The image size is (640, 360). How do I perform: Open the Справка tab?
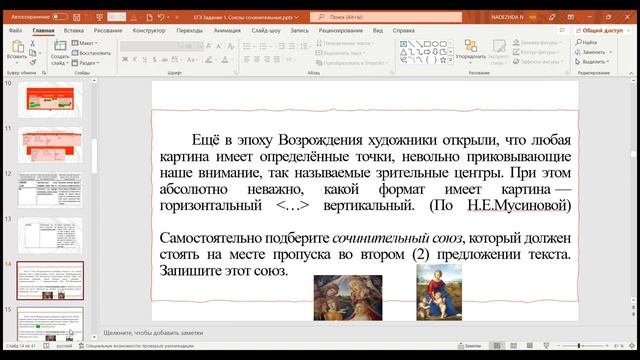click(x=403, y=31)
